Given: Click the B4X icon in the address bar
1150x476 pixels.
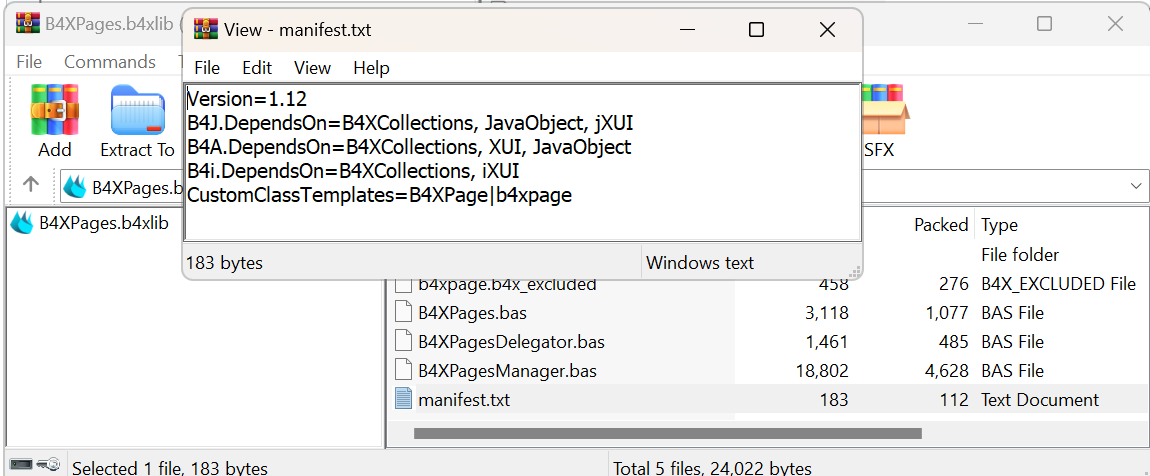Looking at the screenshot, I should point(76,188).
